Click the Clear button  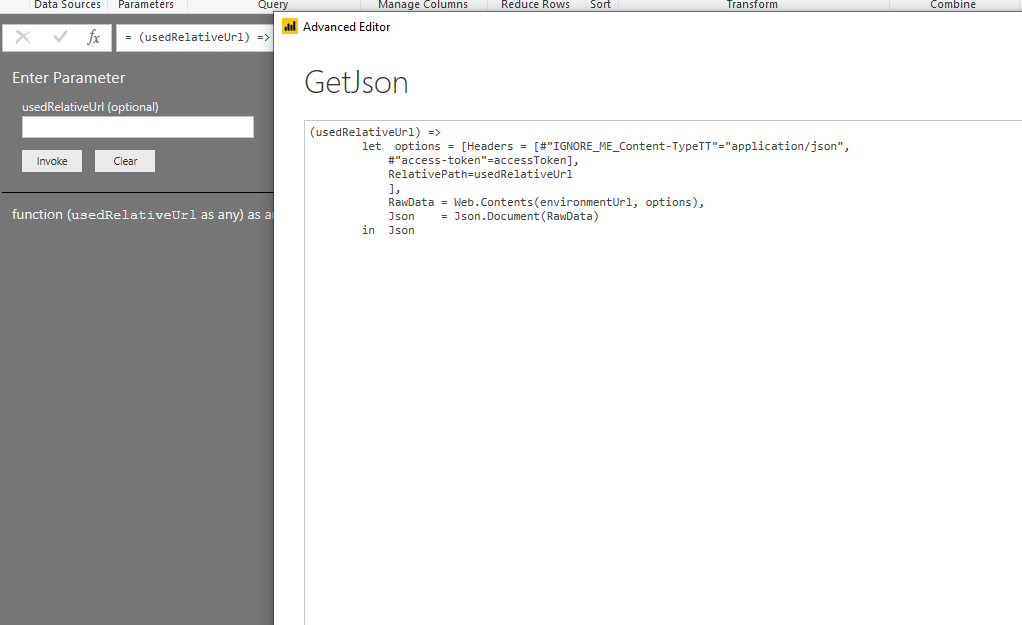[125, 161]
